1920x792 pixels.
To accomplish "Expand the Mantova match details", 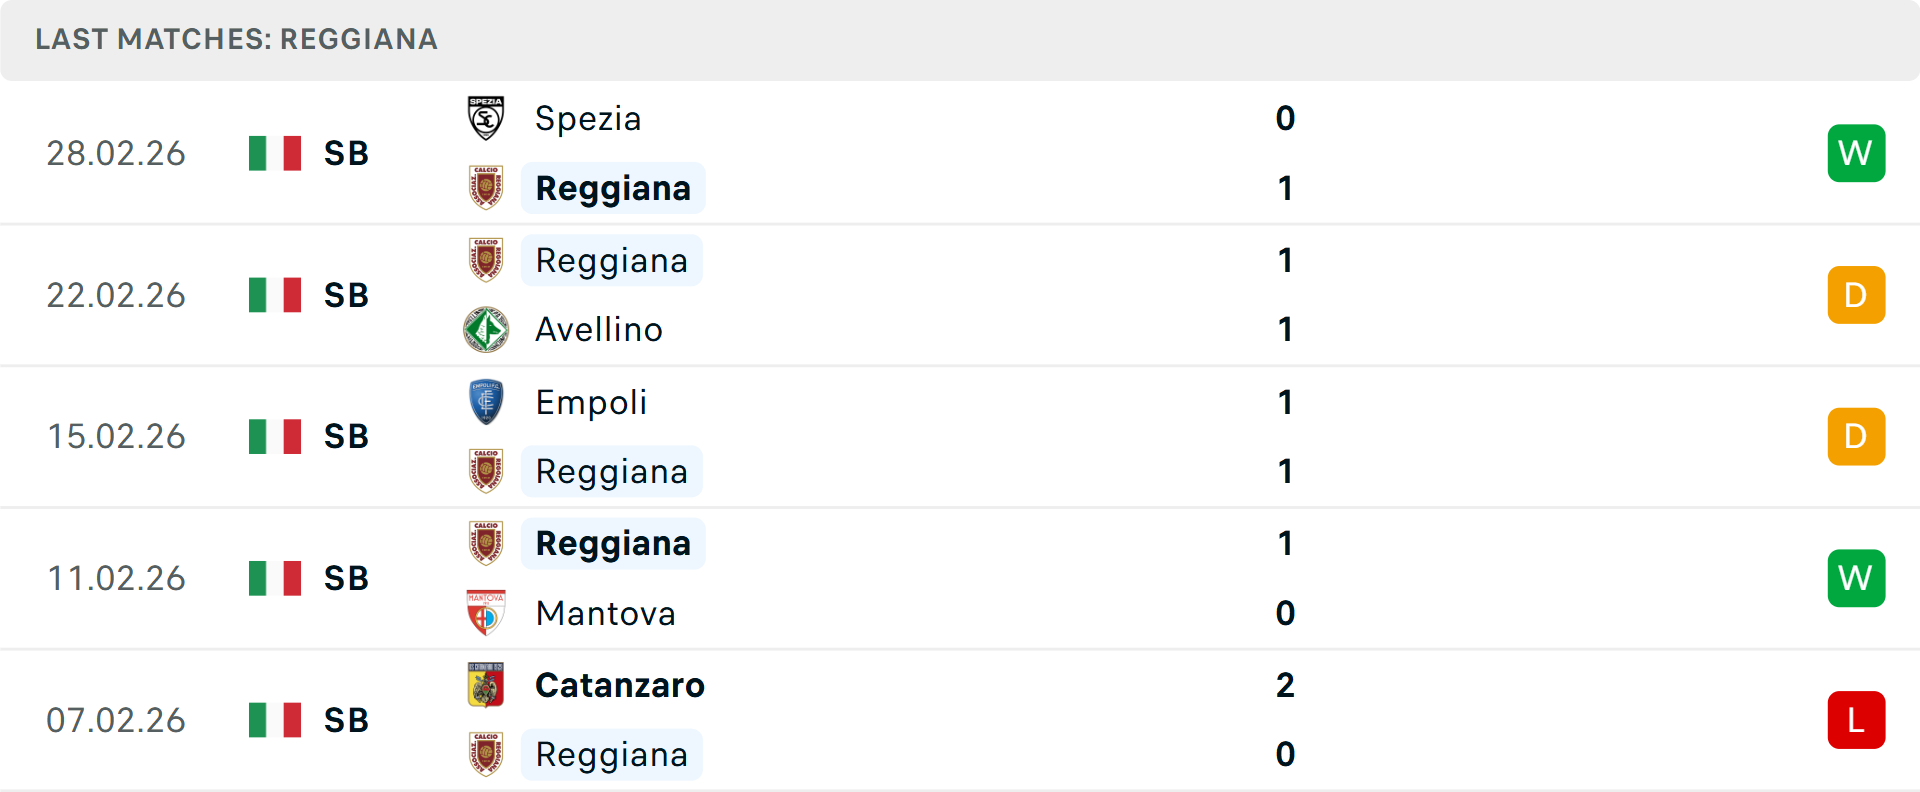I will point(960,578).
